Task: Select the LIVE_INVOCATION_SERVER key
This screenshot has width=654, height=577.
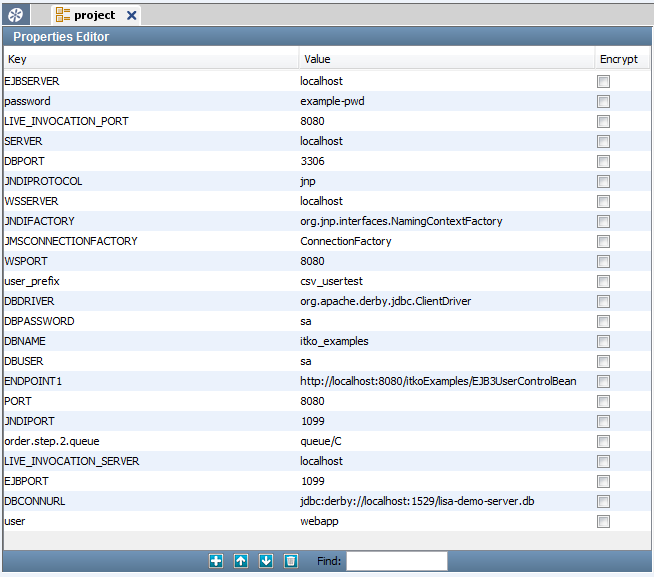Action: pos(151,461)
